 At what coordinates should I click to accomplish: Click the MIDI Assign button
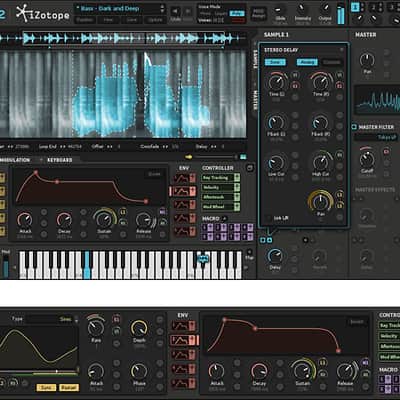[x=259, y=14]
